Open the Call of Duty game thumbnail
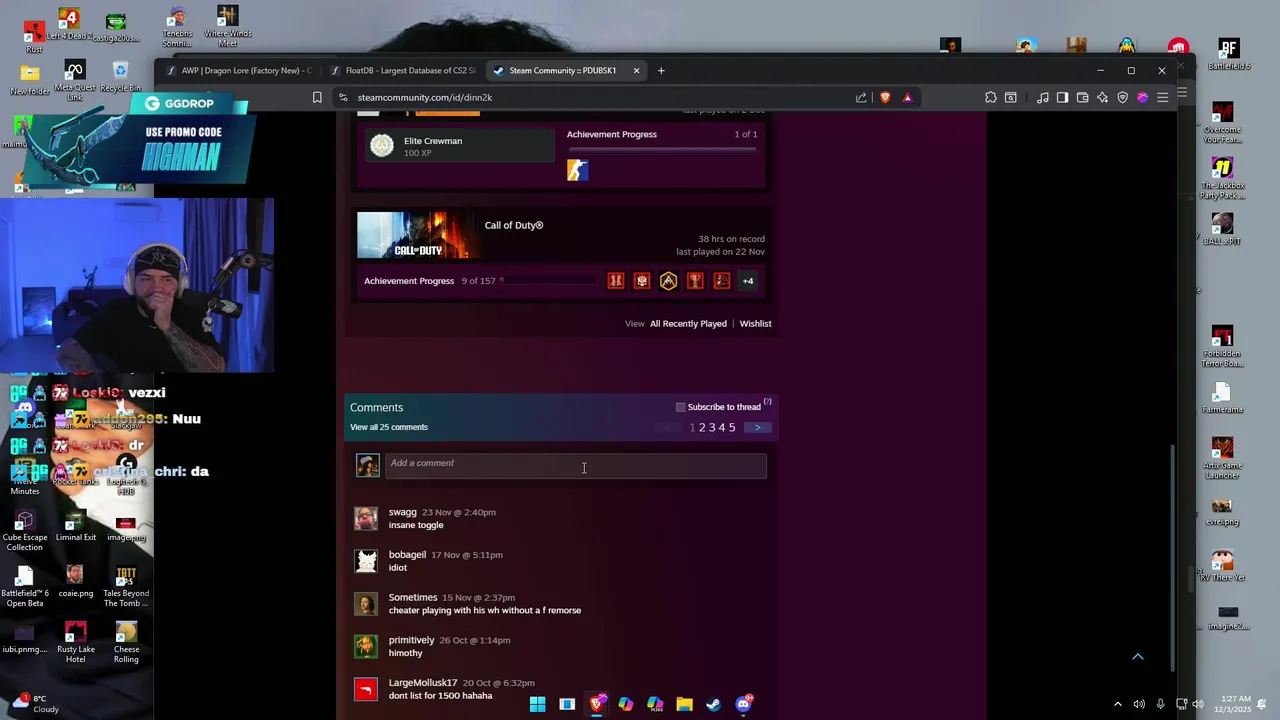The image size is (1280, 720). (418, 235)
